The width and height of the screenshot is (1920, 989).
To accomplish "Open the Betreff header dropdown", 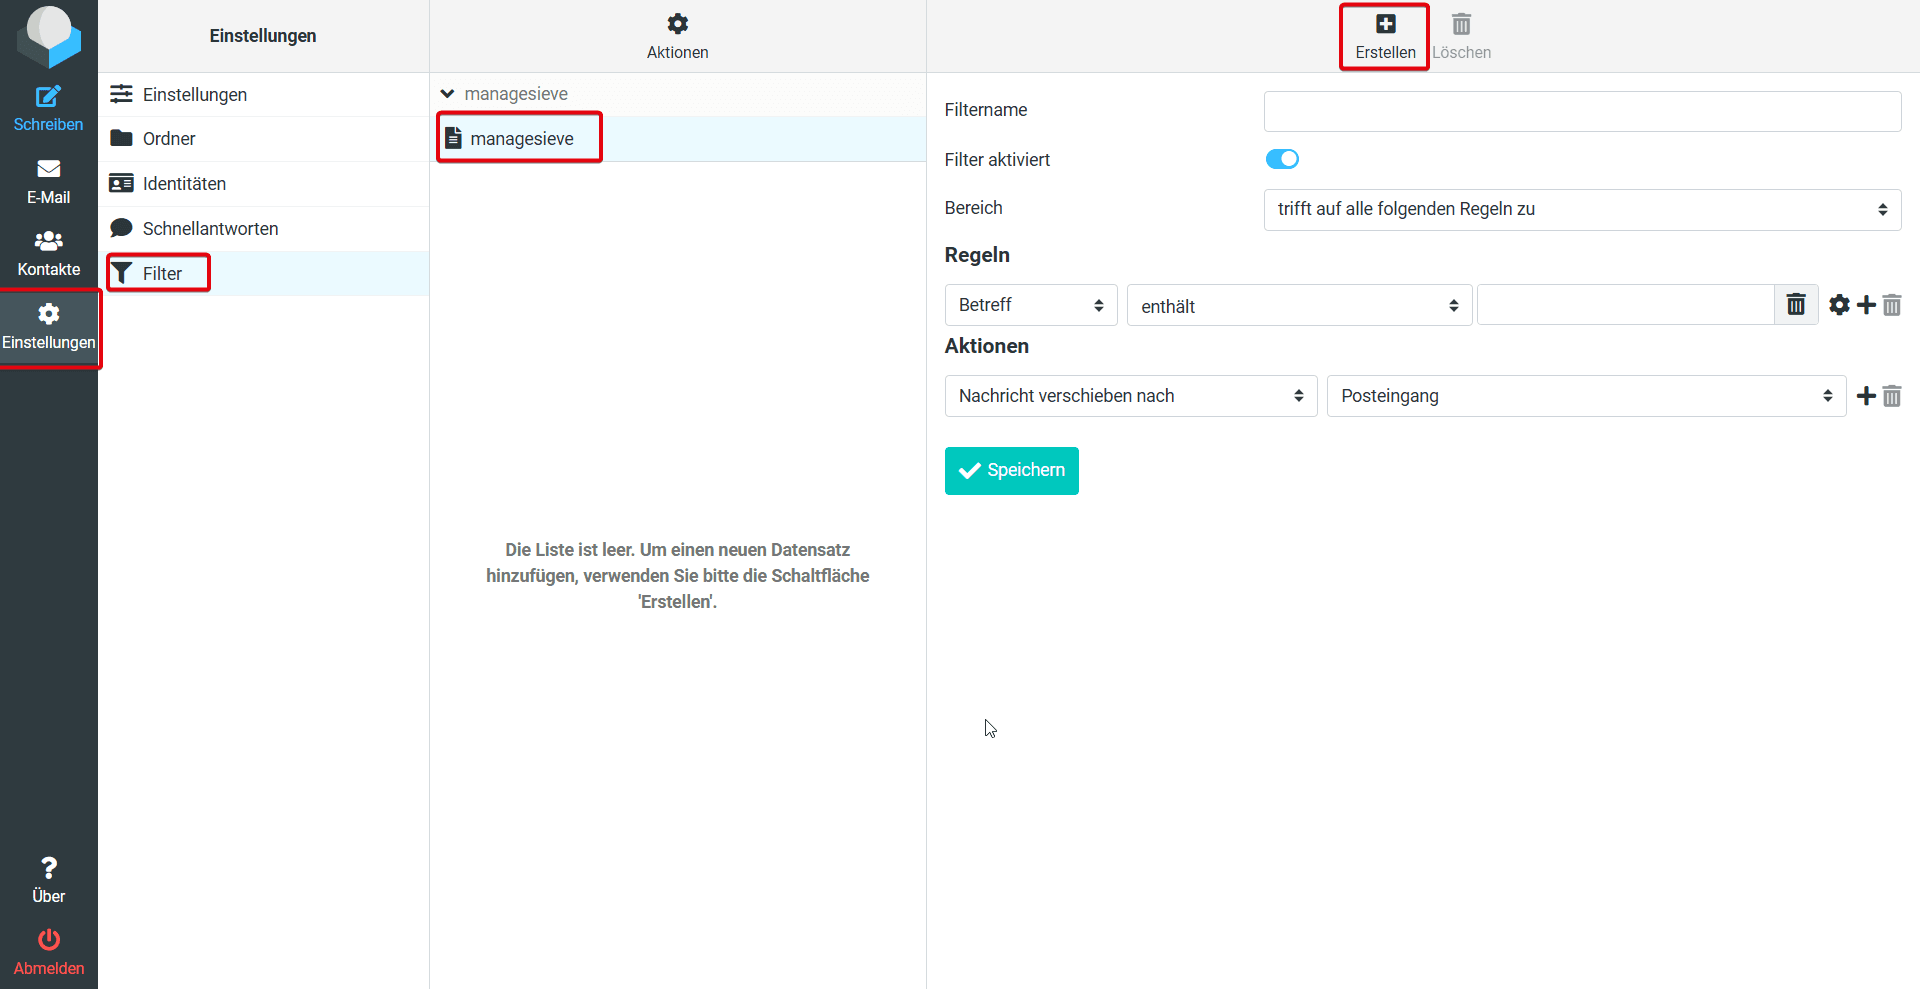I will 1030,305.
